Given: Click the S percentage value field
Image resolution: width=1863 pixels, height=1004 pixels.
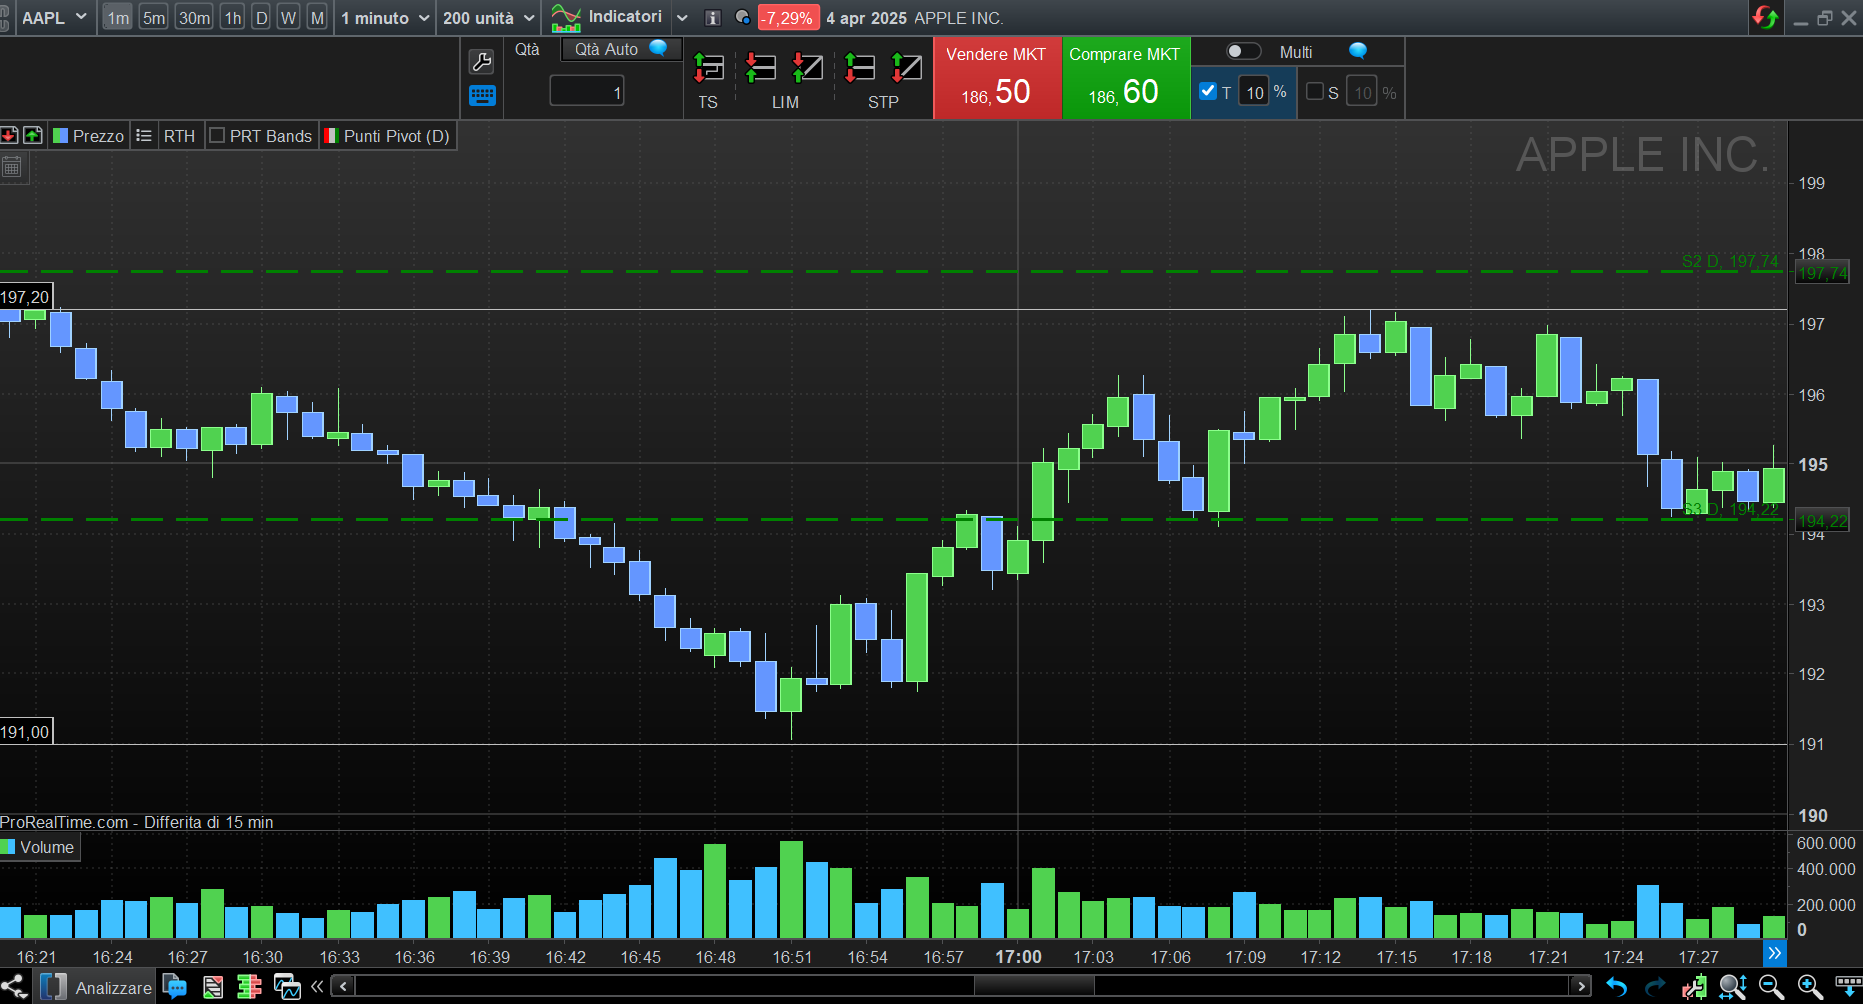Looking at the screenshot, I should 1362,92.
